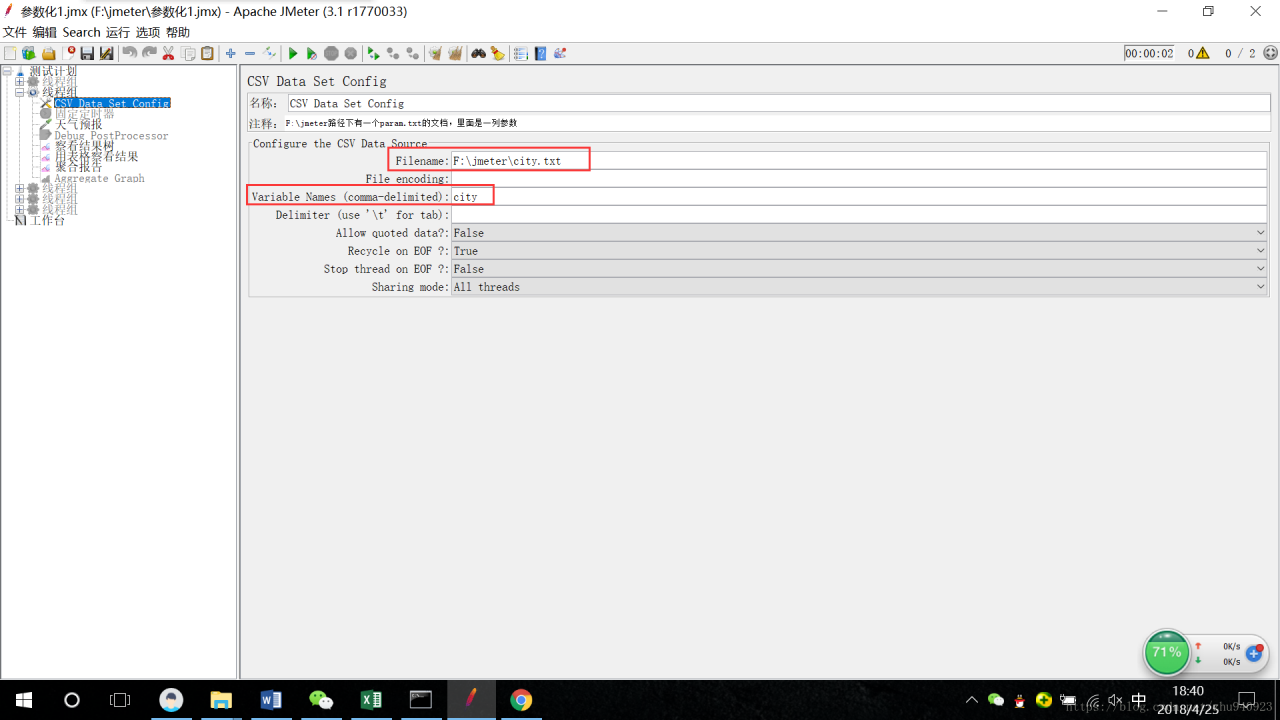Start the test with green play button
Screen dimensions: 1280x720
click(293, 54)
